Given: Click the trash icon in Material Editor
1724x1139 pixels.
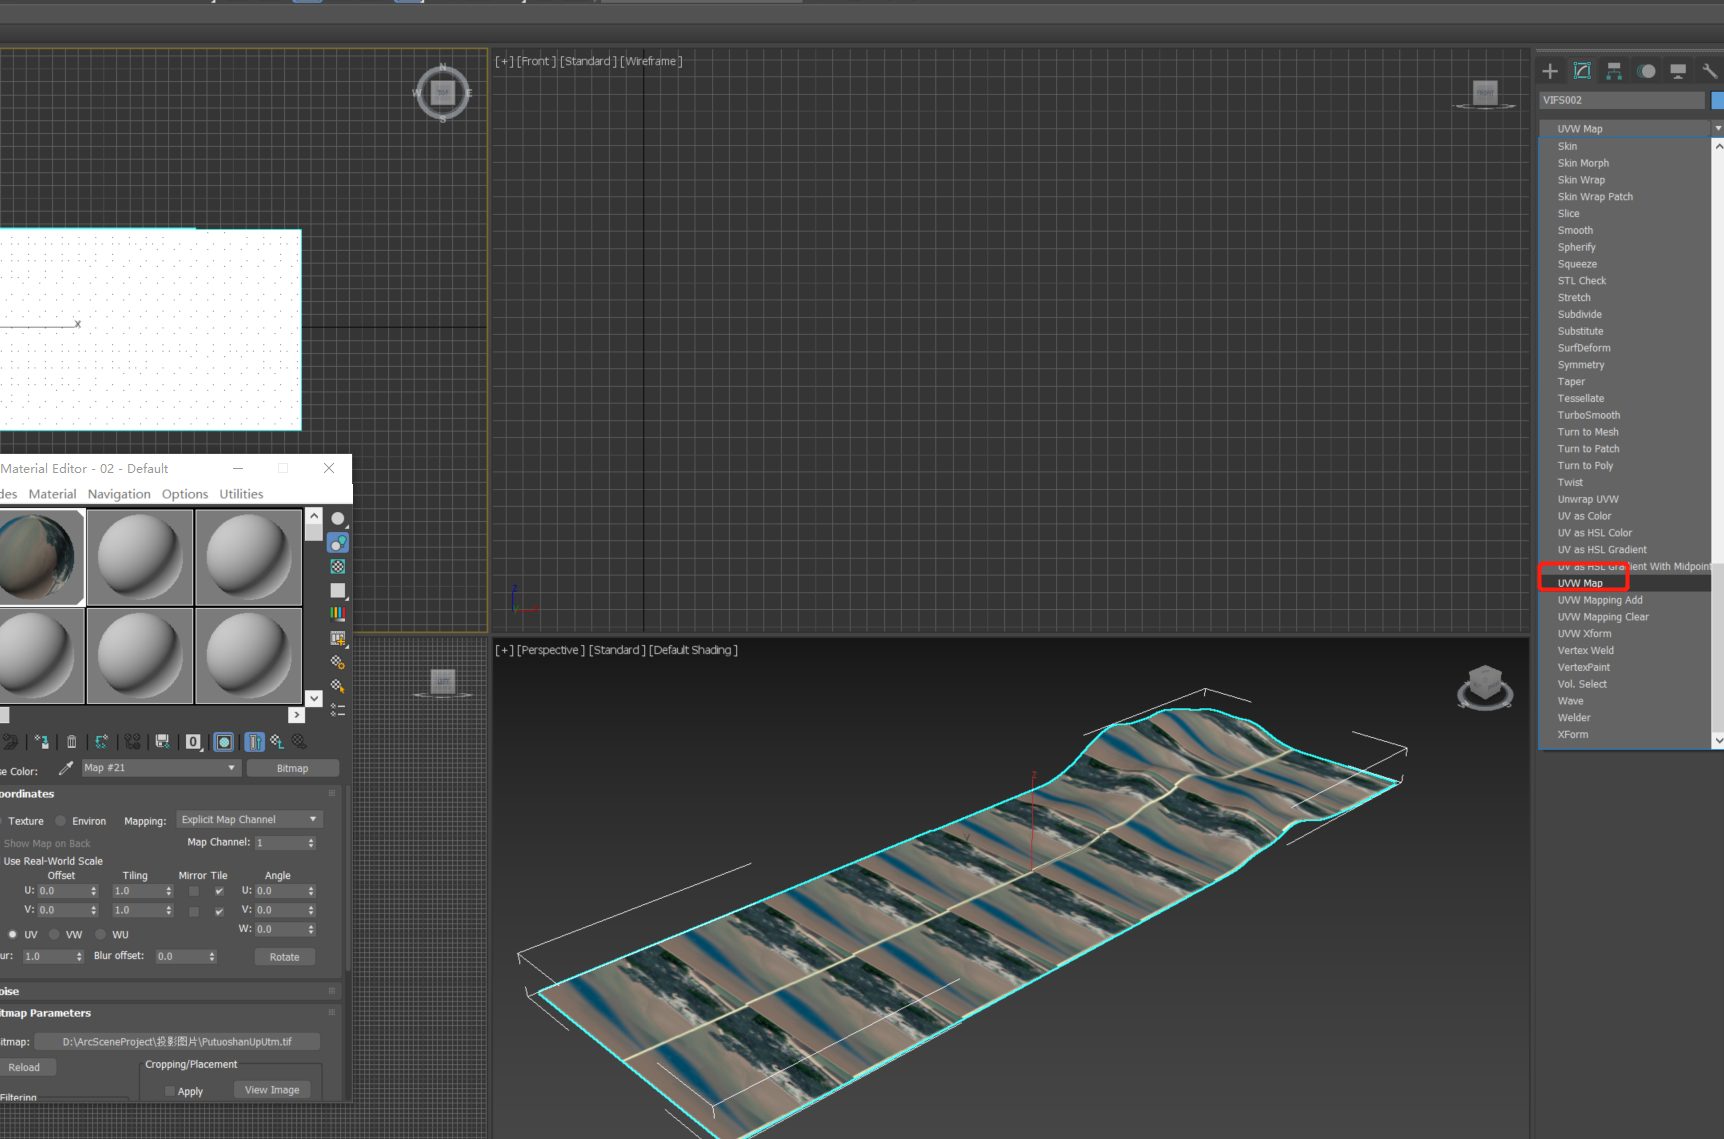Looking at the screenshot, I should click(x=71, y=741).
